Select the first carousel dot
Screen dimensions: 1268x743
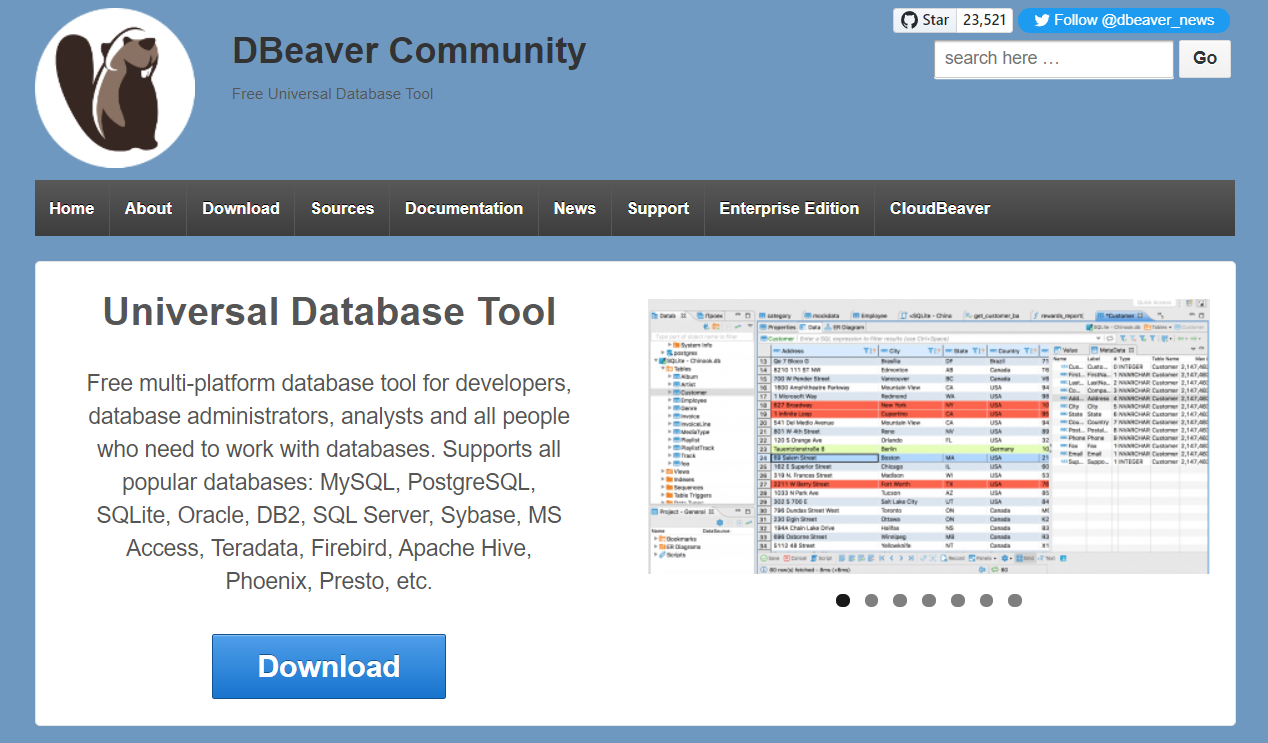[843, 600]
